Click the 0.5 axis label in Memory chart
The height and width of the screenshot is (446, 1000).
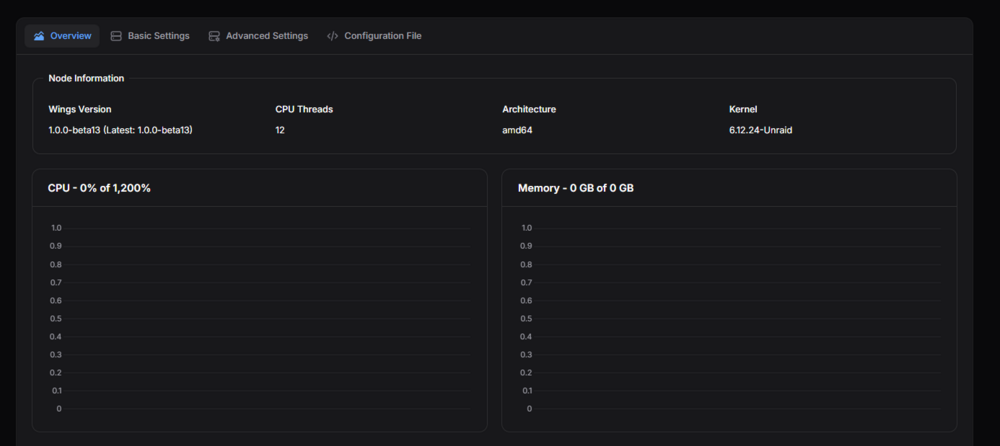526,318
